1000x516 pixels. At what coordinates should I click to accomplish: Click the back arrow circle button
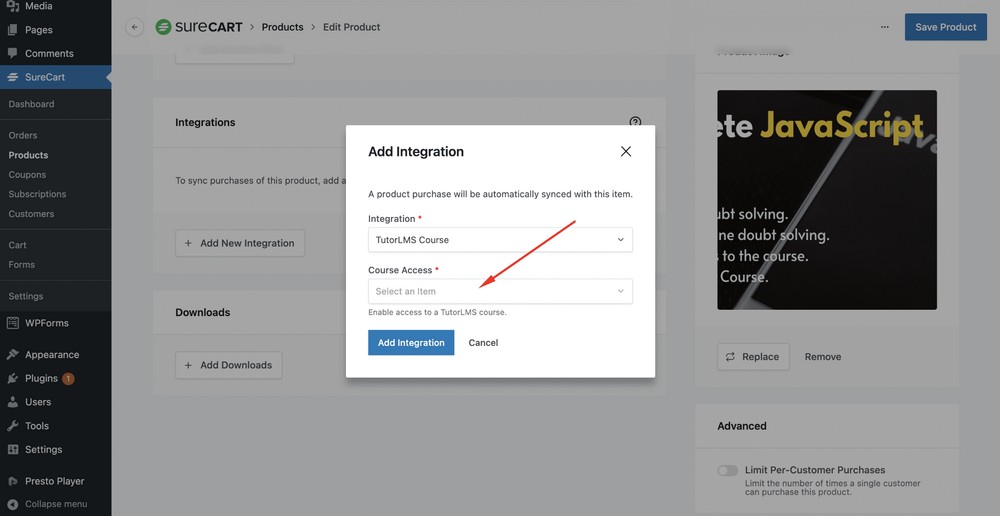click(135, 27)
